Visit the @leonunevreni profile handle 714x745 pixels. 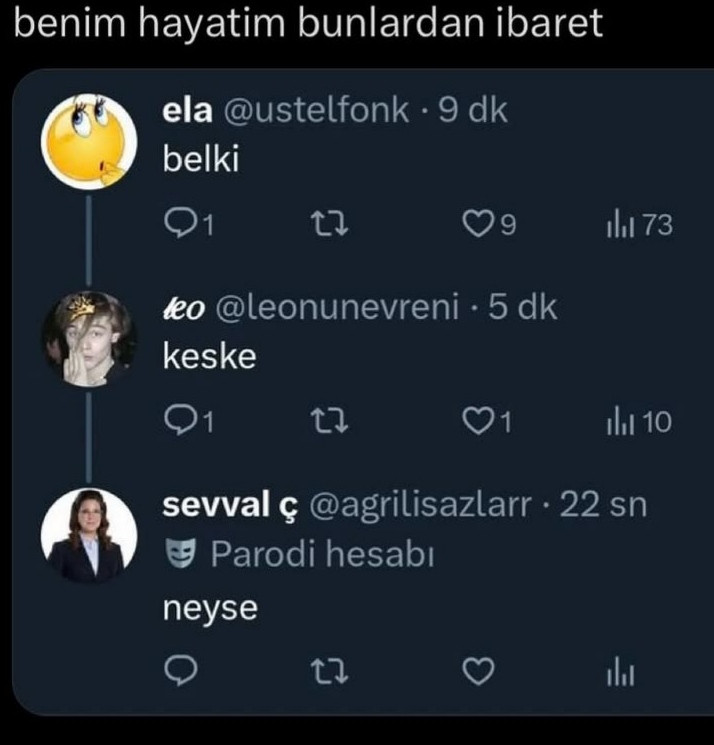(x=335, y=309)
